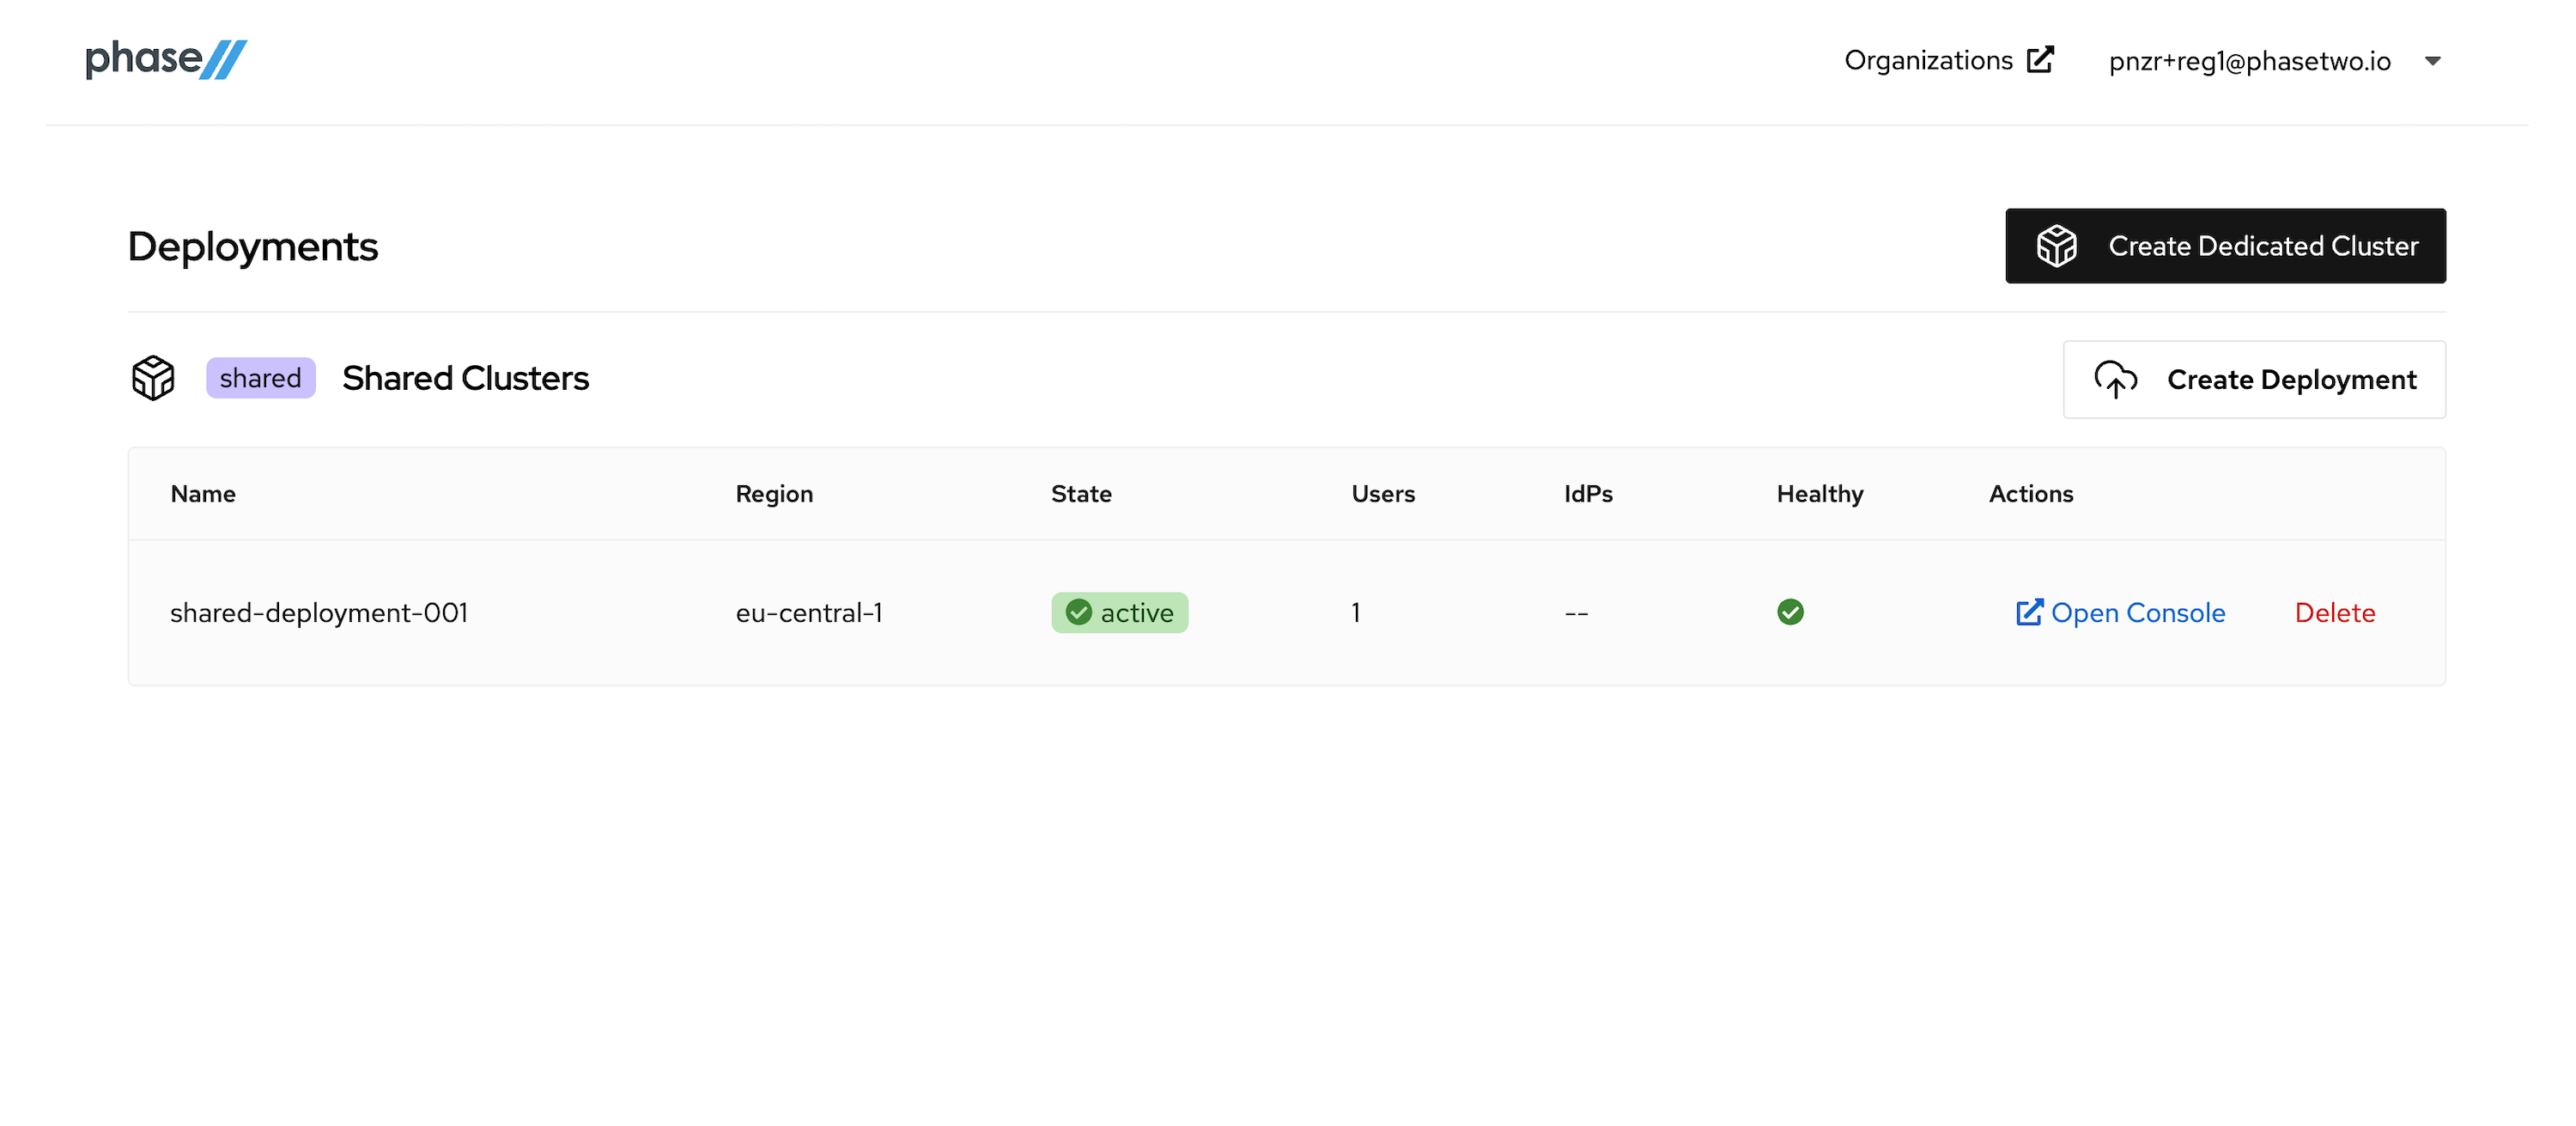
Task: Open the account dropdown for pnzr+reg1@phasetwo.io
Action: click(x=2248, y=60)
